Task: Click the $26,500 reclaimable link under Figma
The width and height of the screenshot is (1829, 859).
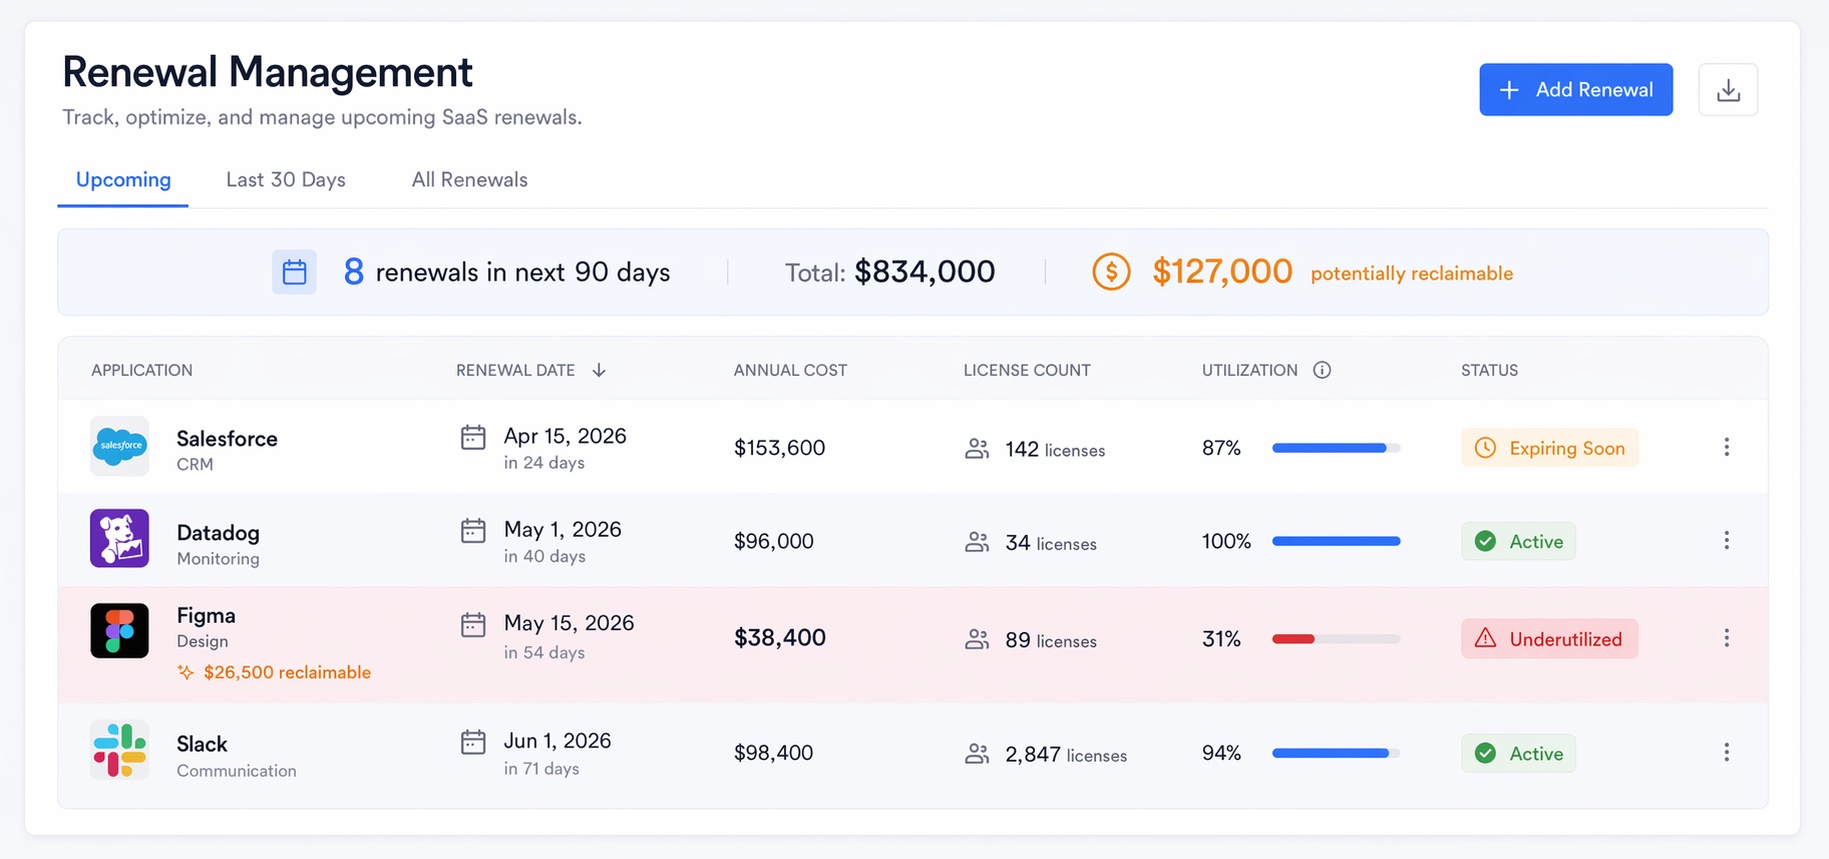Action: point(286,672)
